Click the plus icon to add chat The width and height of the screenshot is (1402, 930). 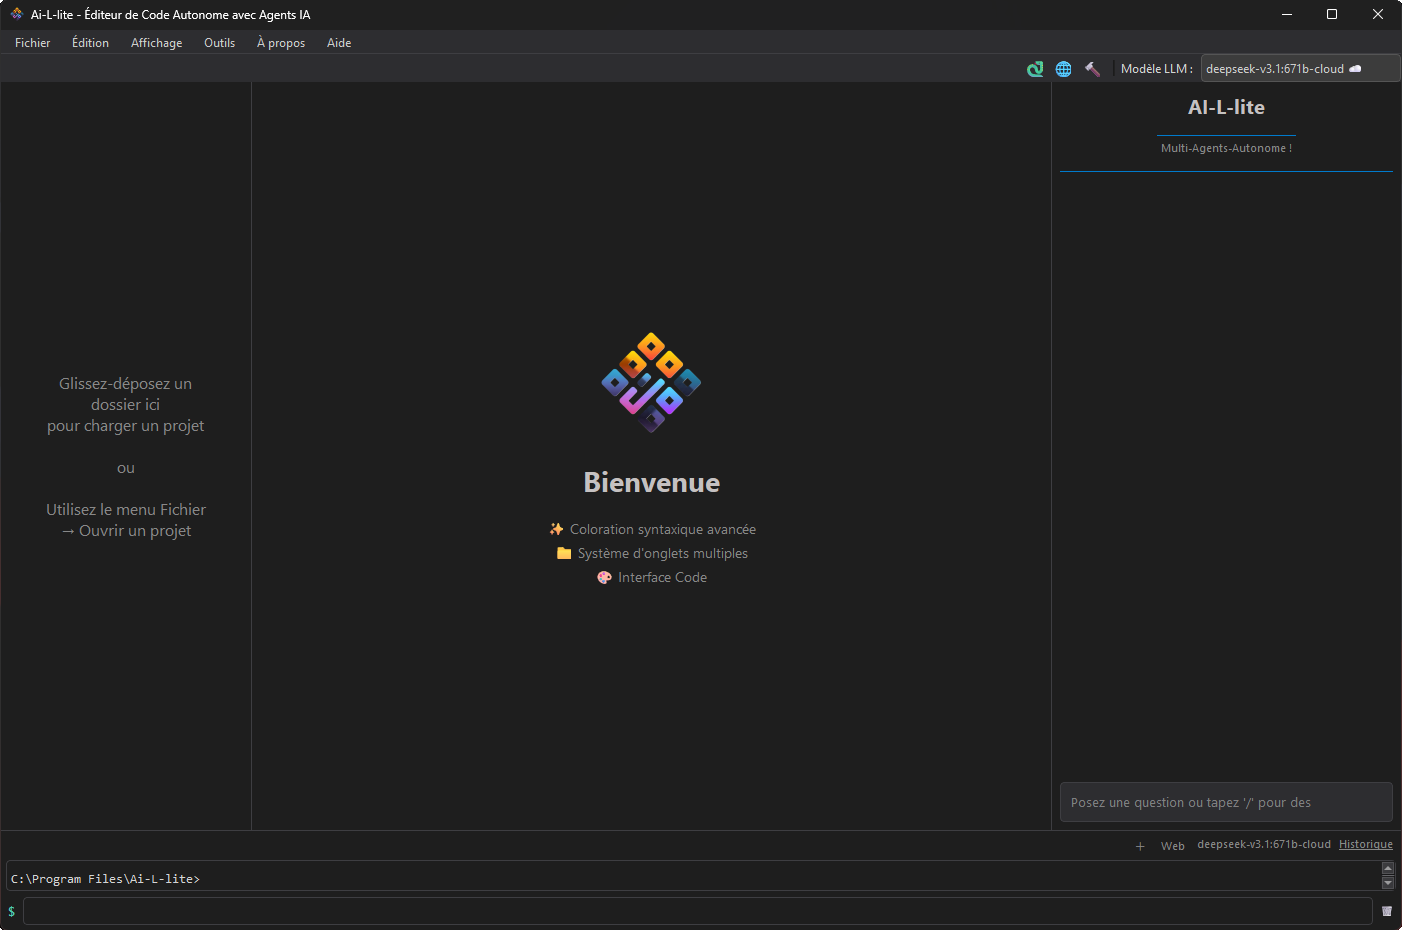(x=1140, y=846)
